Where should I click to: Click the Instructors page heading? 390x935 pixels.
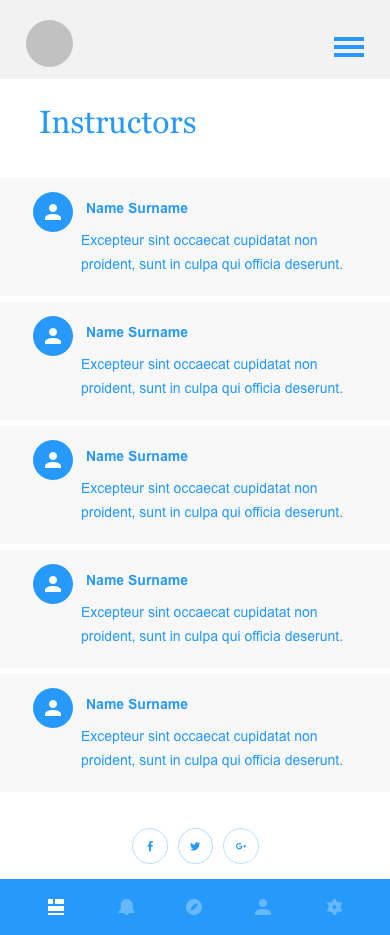coord(117,123)
